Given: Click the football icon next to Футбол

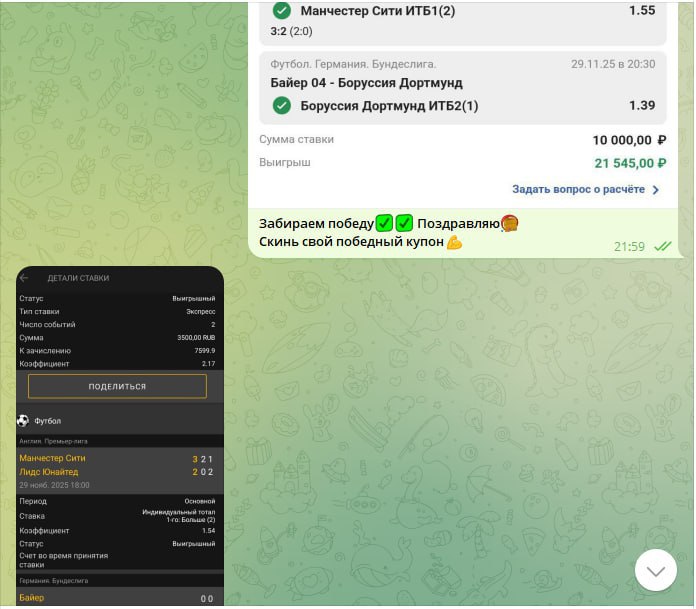Looking at the screenshot, I should (23, 421).
